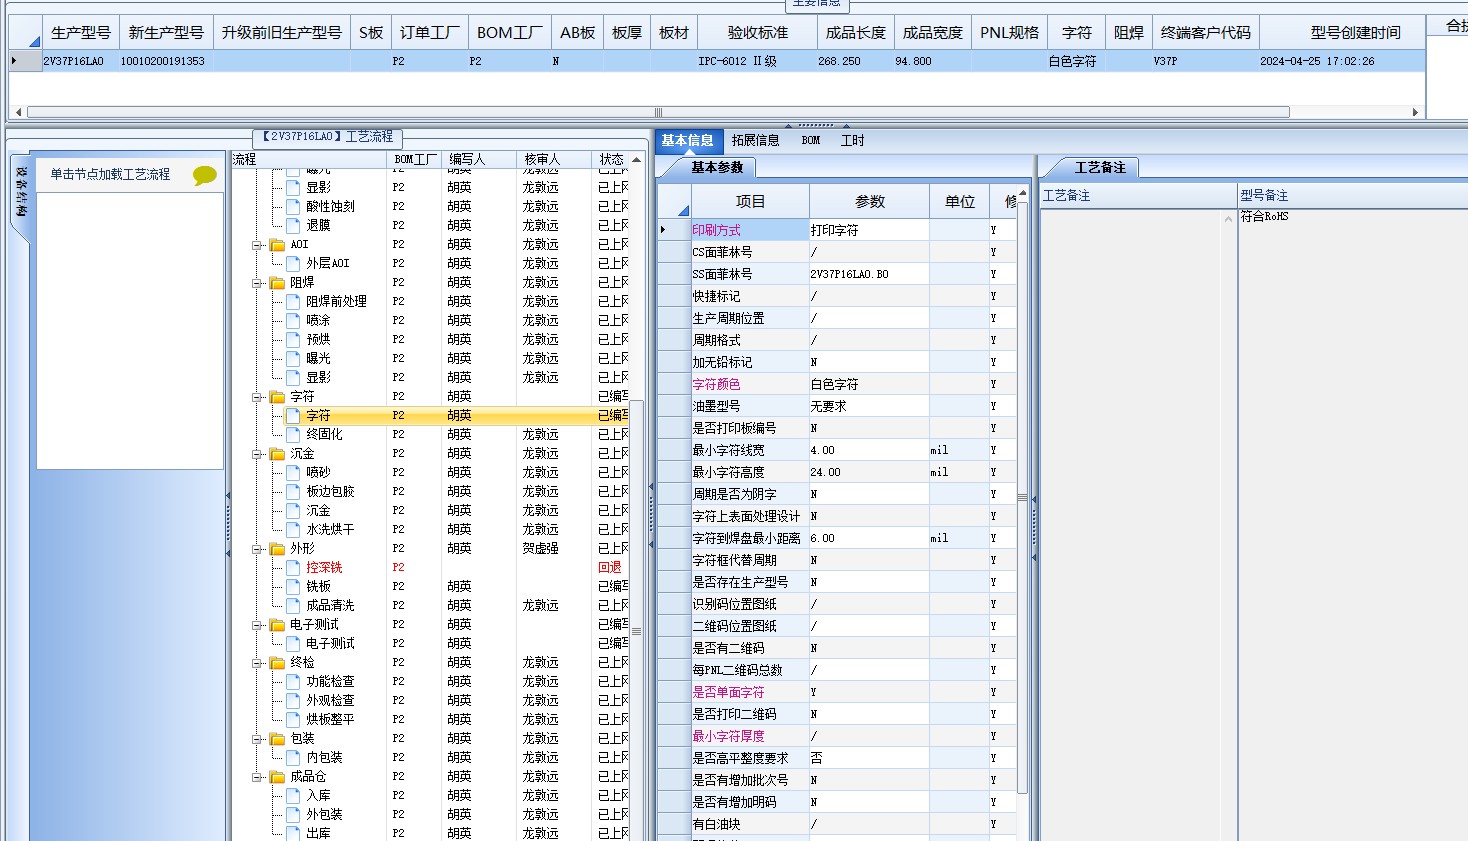This screenshot has width=1468, height=841.
Task: Click the 2024-04-25 17:02:26 timestamp cell
Action: [1342, 61]
